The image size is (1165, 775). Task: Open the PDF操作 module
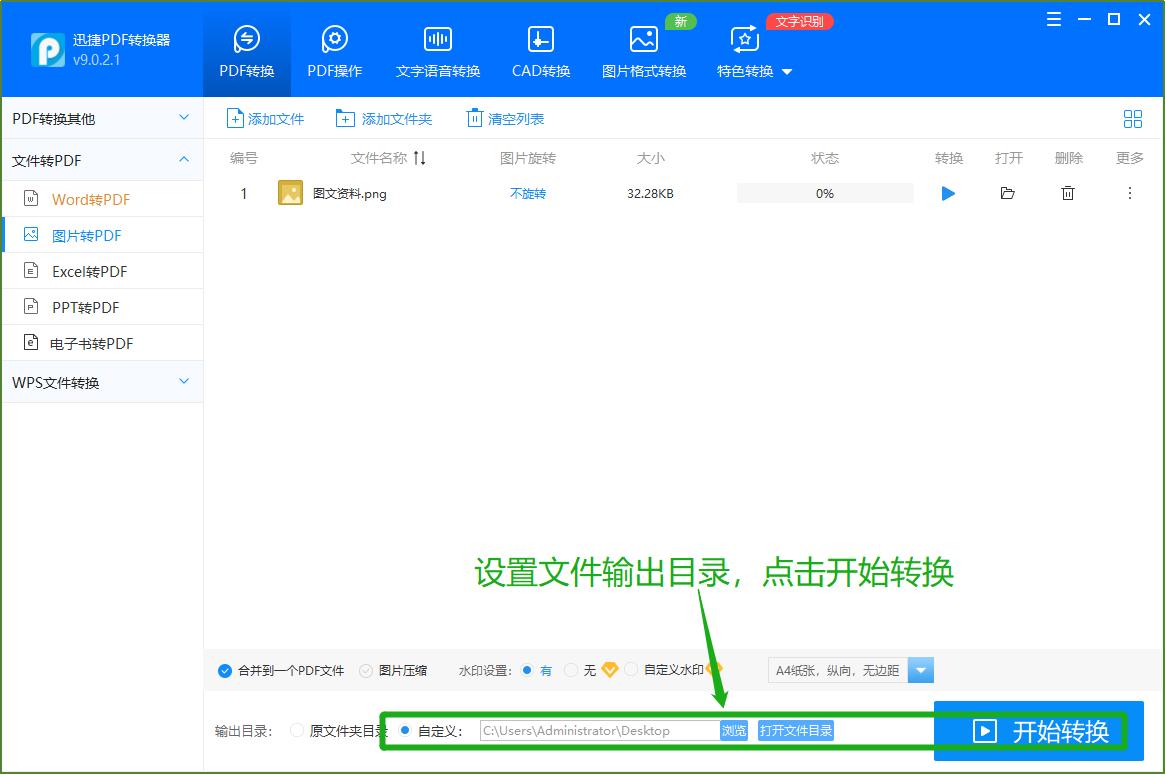(x=334, y=50)
